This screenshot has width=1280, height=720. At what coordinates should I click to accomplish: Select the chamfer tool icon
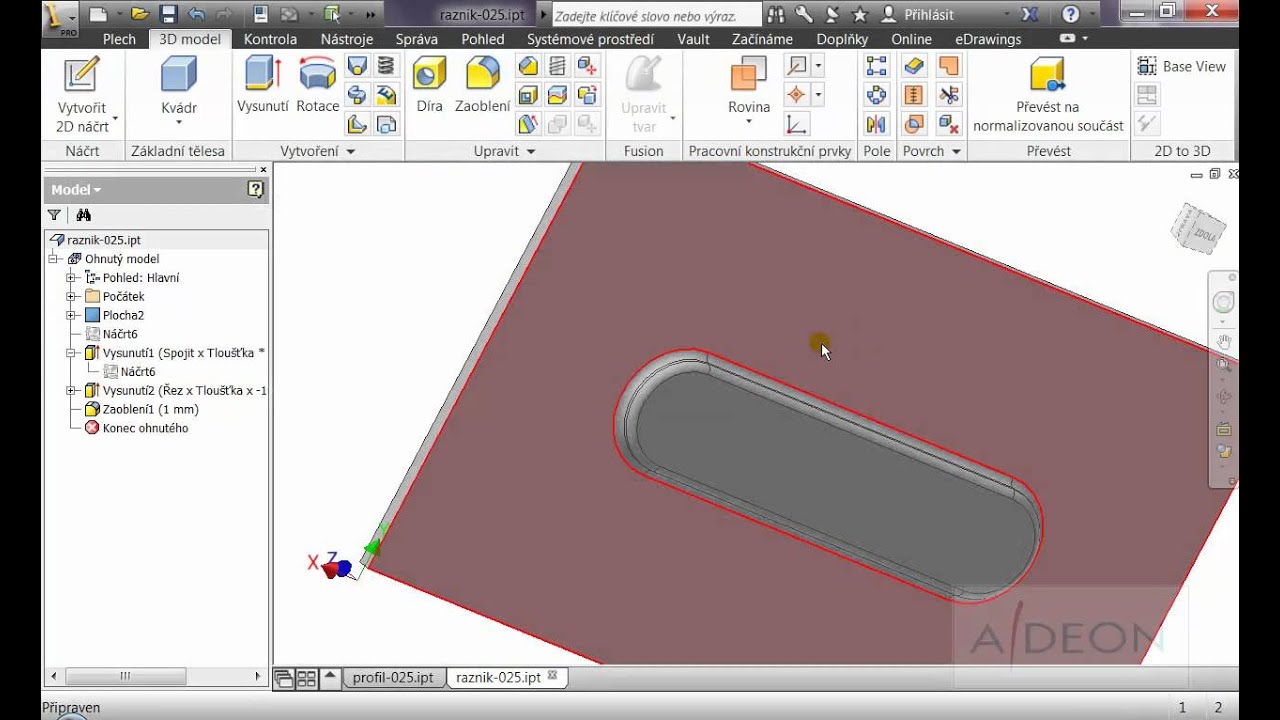coord(528,66)
